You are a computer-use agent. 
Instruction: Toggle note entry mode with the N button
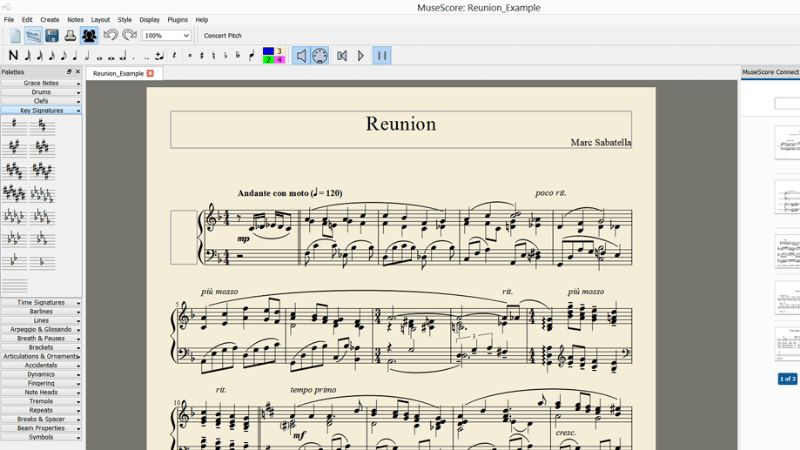(13, 56)
